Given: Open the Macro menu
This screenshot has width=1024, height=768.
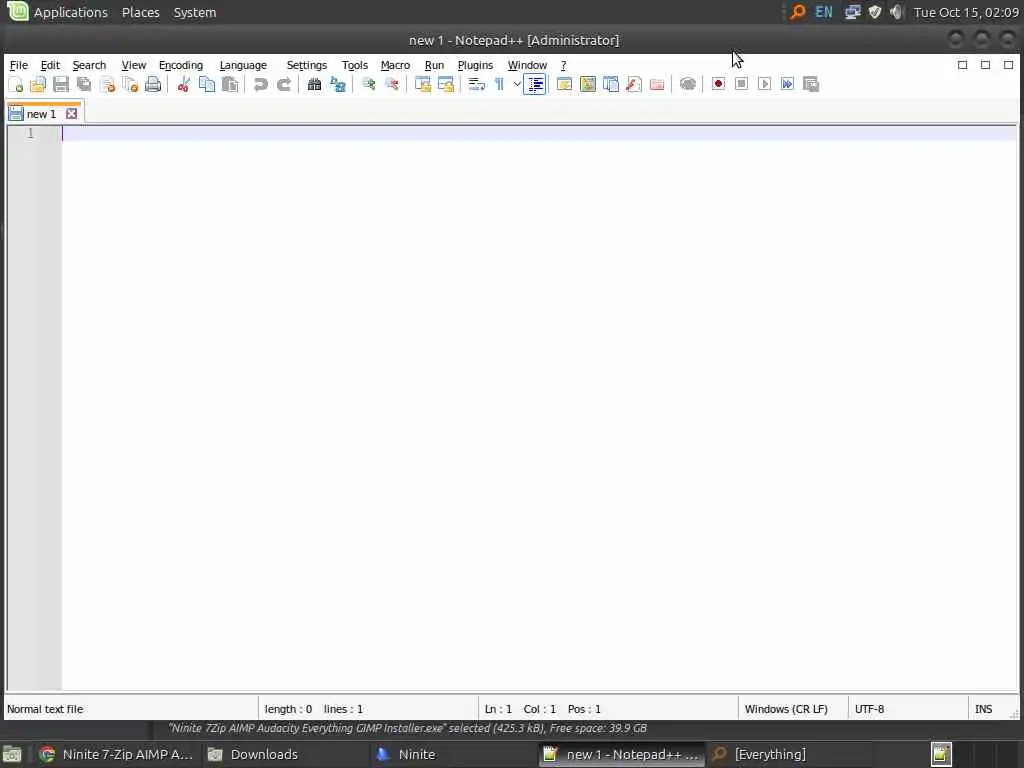Looking at the screenshot, I should coord(395,65).
